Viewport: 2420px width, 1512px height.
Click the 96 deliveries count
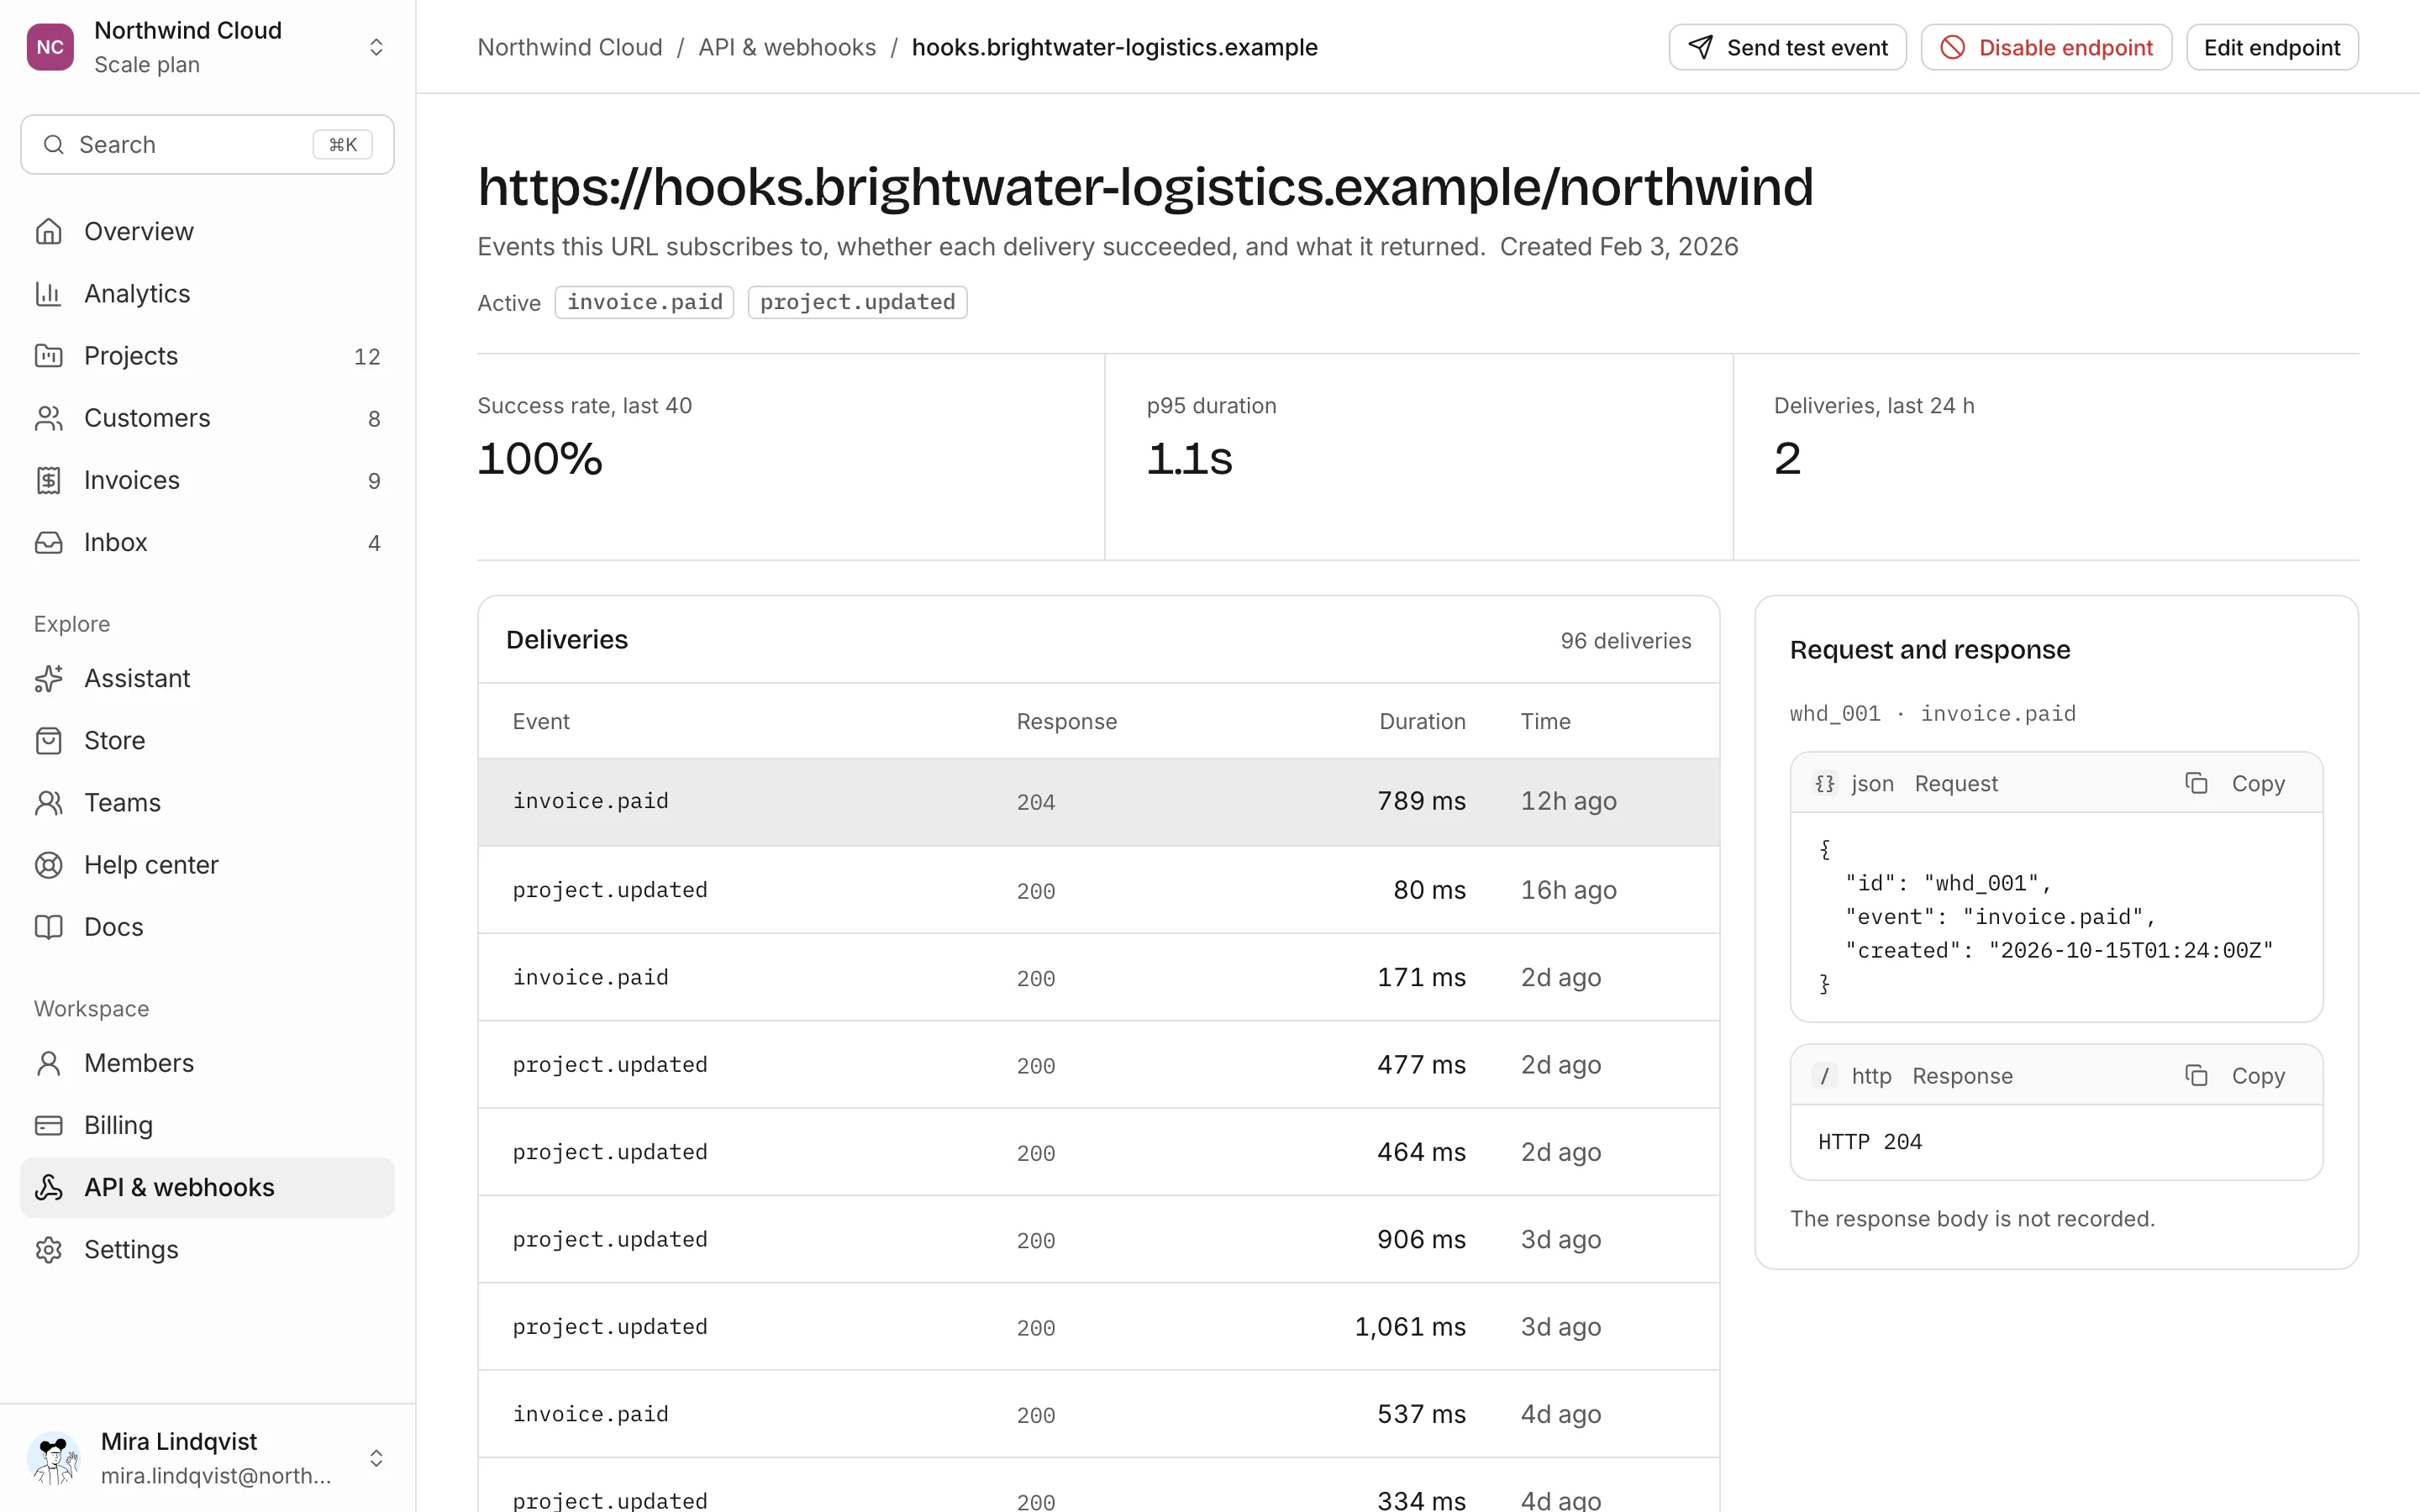[1625, 640]
